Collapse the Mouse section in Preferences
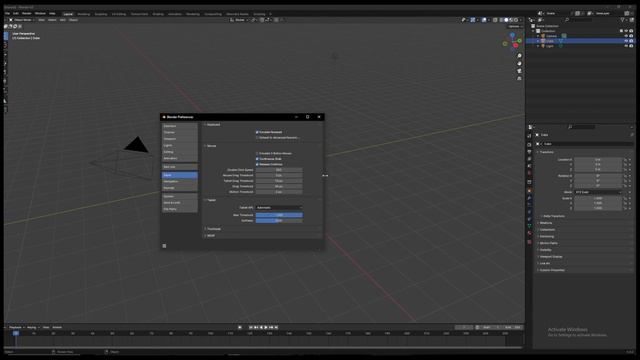This screenshot has height=360, width=640. pos(211,146)
